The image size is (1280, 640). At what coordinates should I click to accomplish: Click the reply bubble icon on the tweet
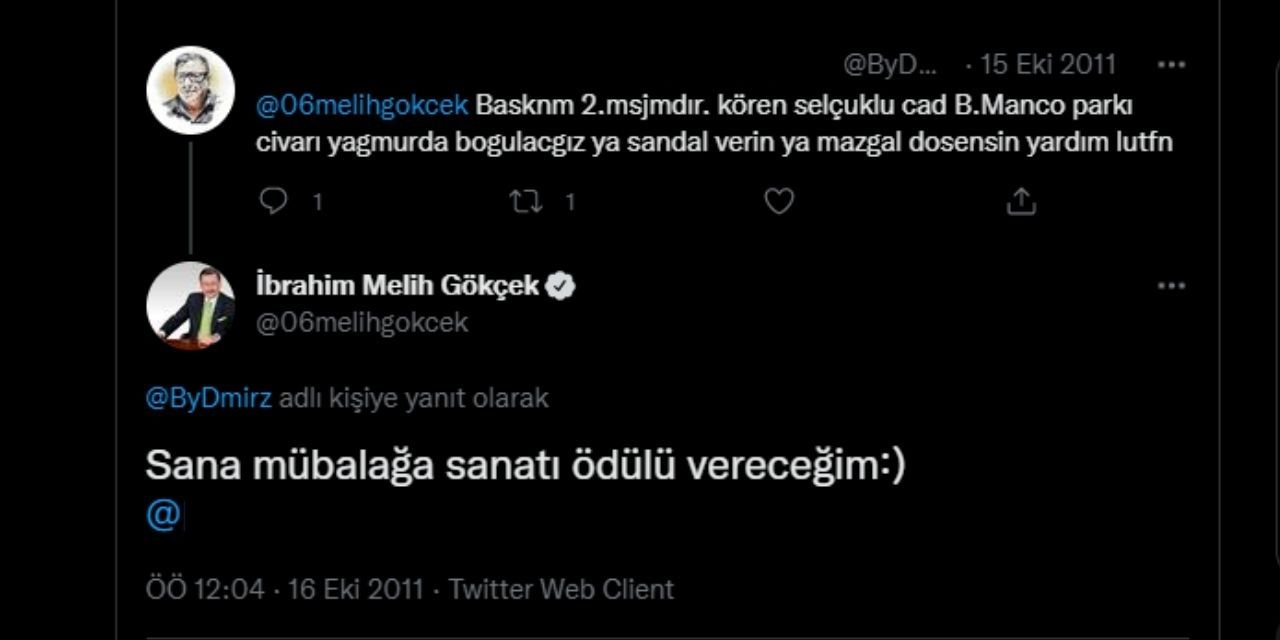coord(272,202)
